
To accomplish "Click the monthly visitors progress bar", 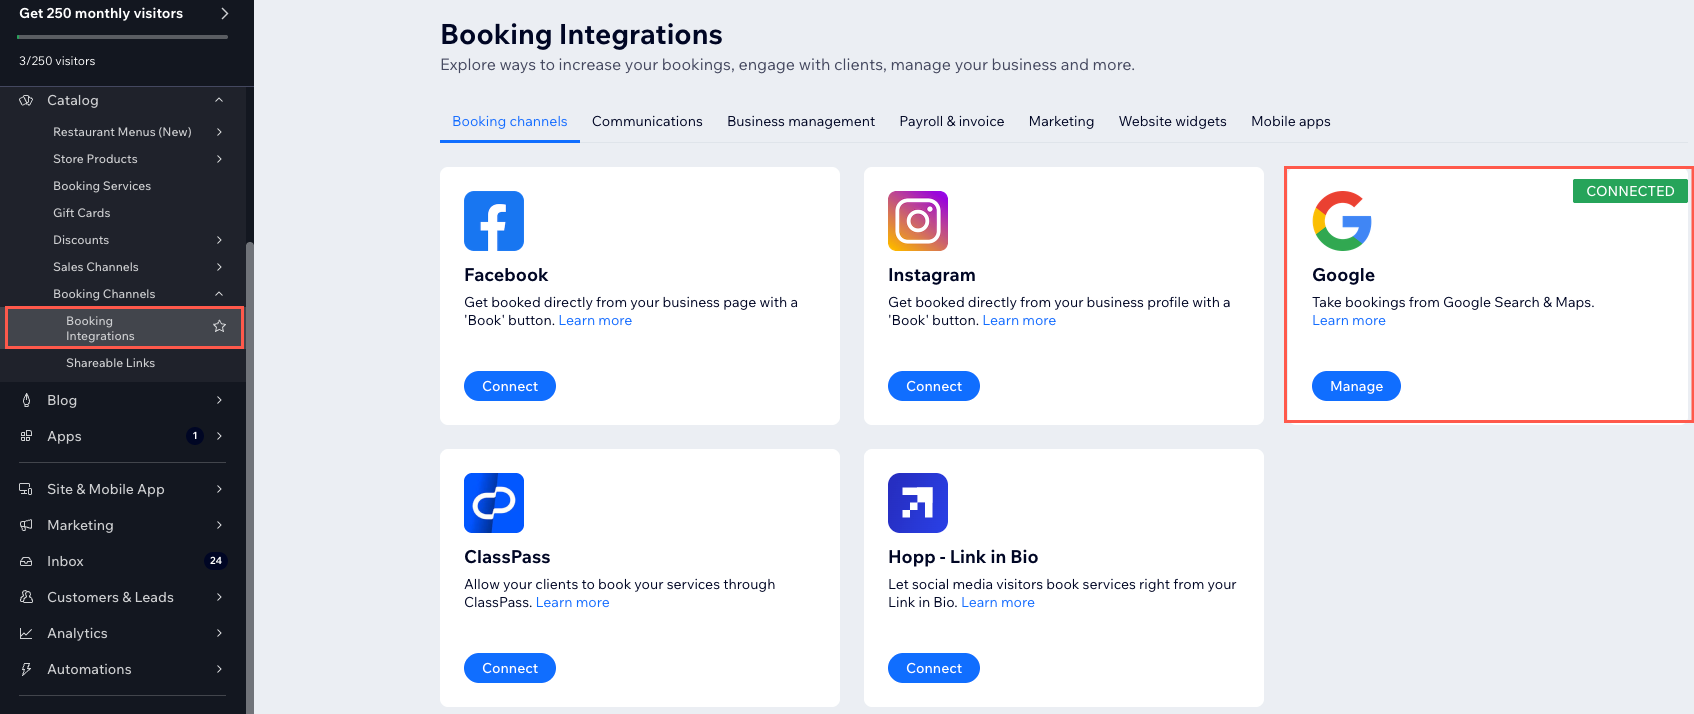I will (x=122, y=37).
